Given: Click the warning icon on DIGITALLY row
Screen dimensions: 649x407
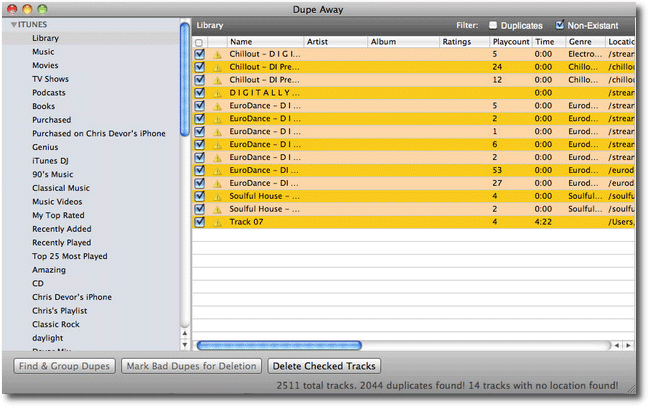Looking at the screenshot, I should click(217, 93).
